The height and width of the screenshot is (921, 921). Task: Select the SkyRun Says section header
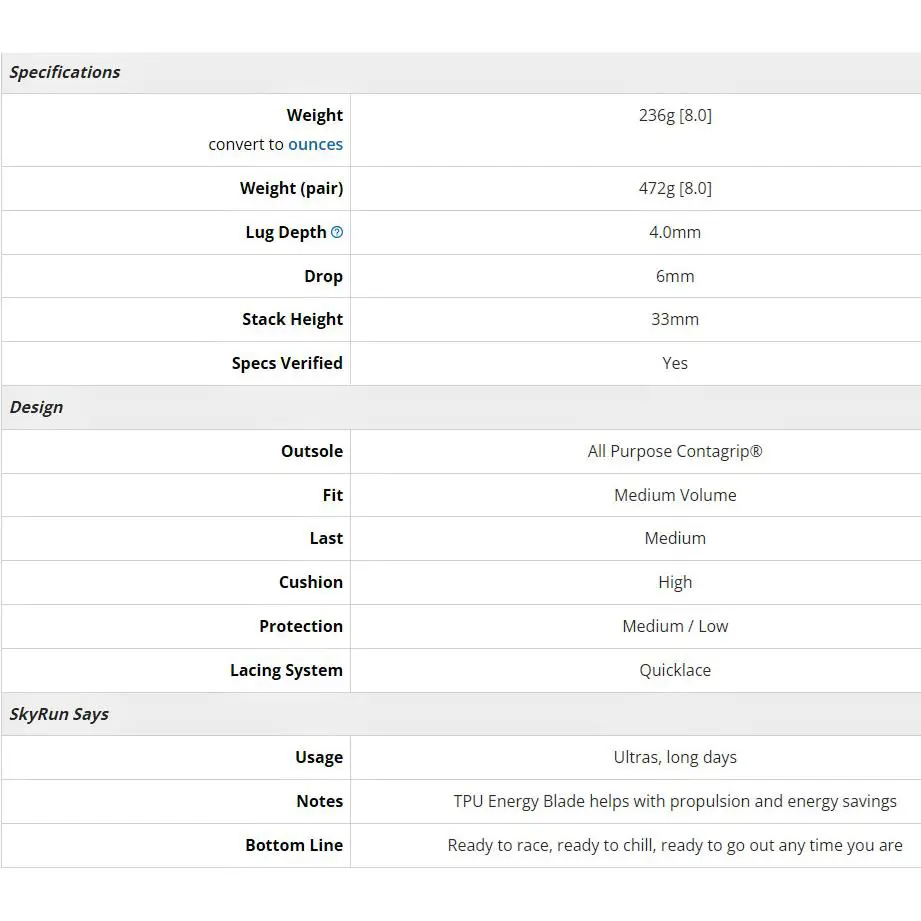click(59, 714)
